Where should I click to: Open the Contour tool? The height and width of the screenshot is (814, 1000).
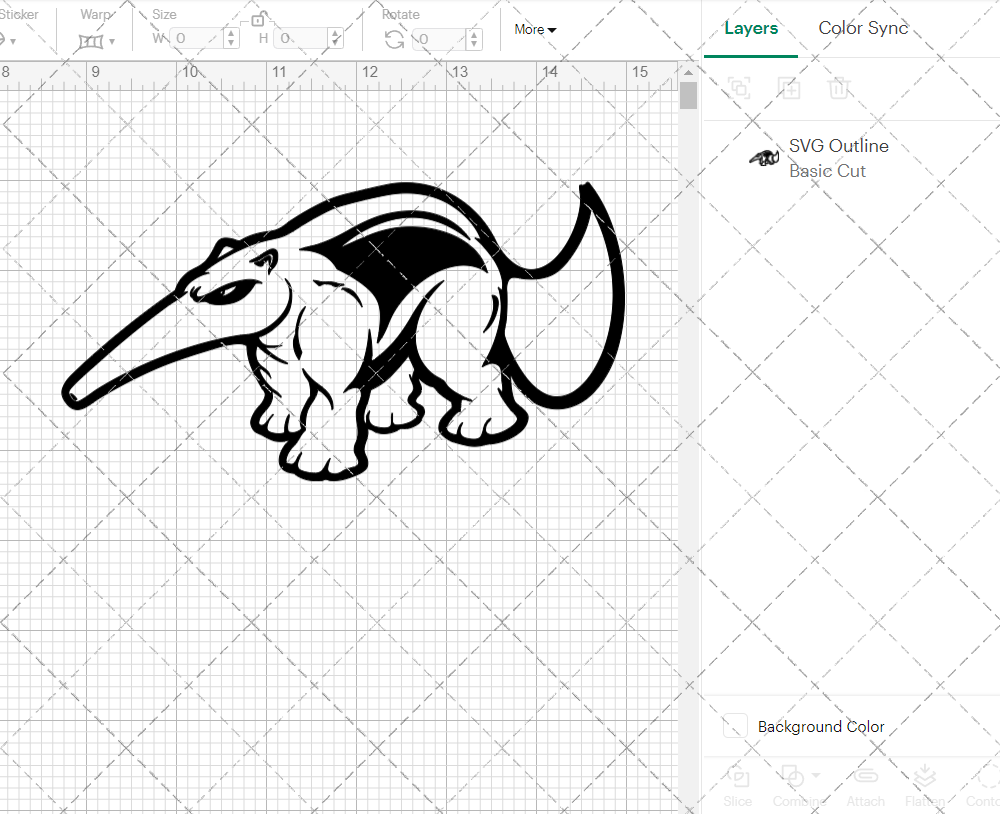pyautogui.click(x=985, y=786)
